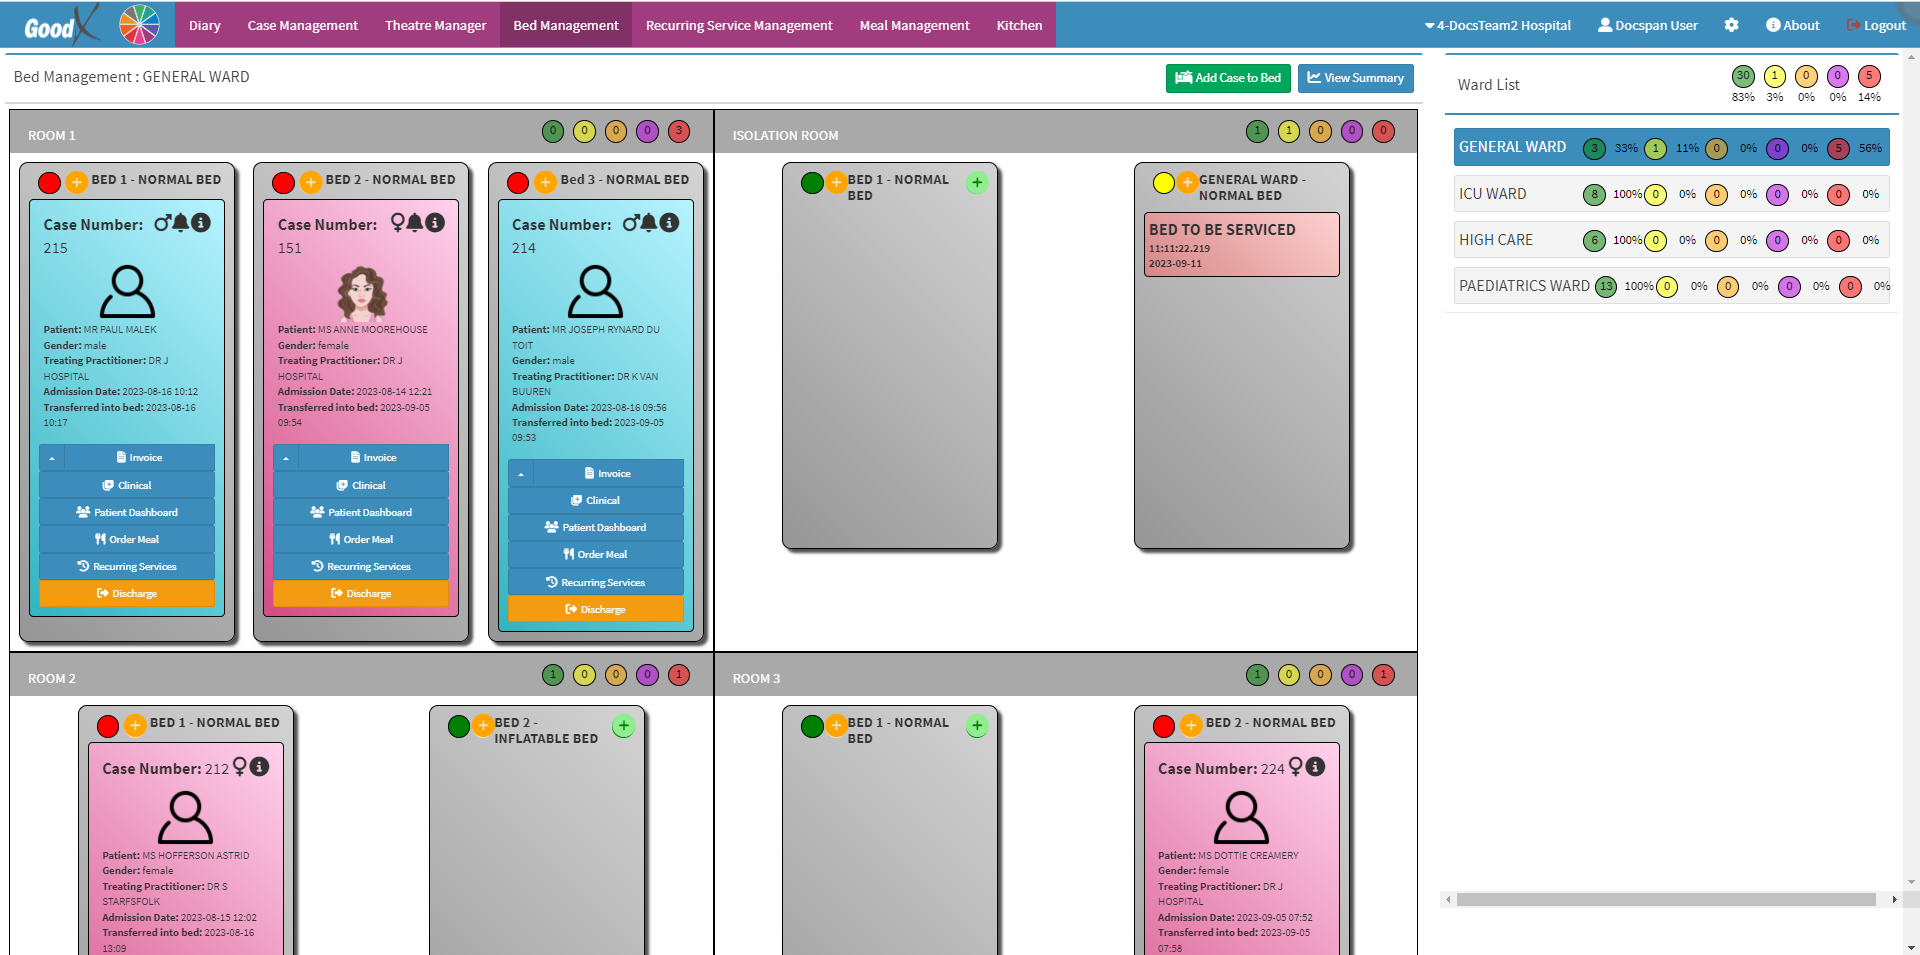1920x955 pixels.
Task: Click the bell icon on case 214
Action: 649,223
